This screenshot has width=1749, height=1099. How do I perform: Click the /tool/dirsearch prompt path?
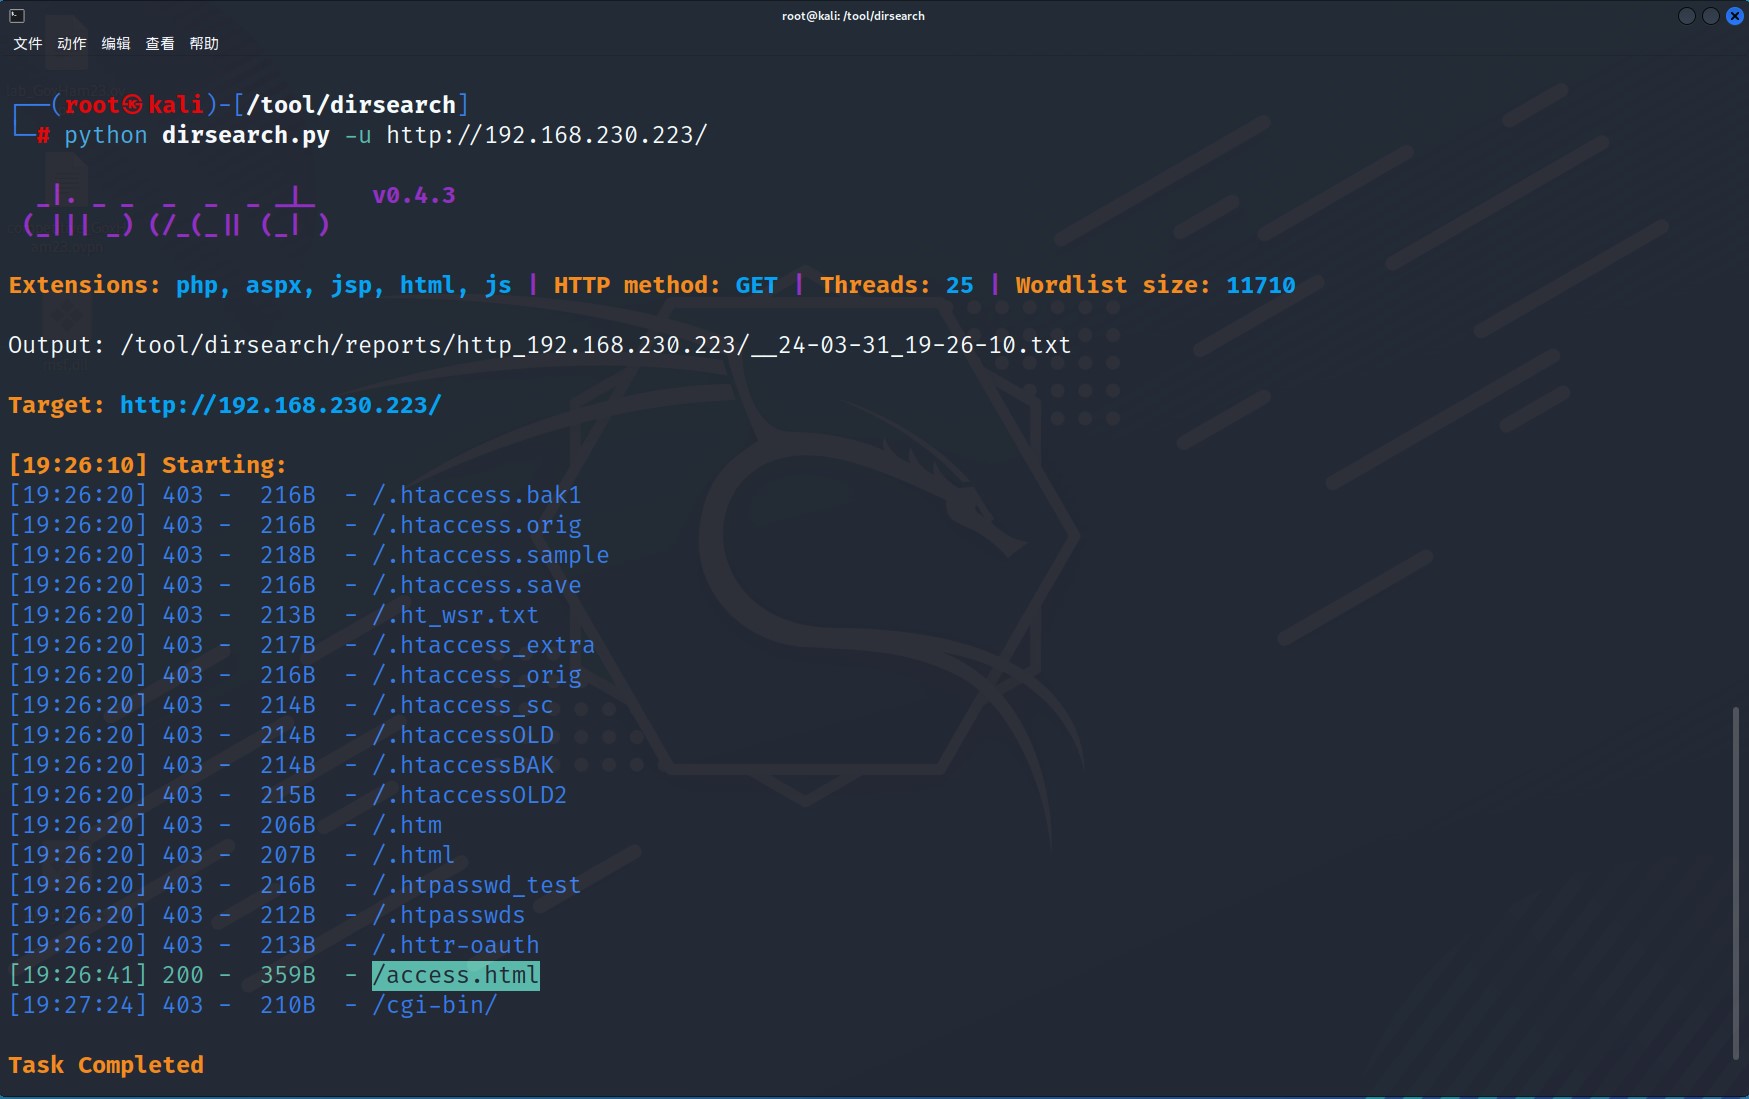[x=351, y=105]
